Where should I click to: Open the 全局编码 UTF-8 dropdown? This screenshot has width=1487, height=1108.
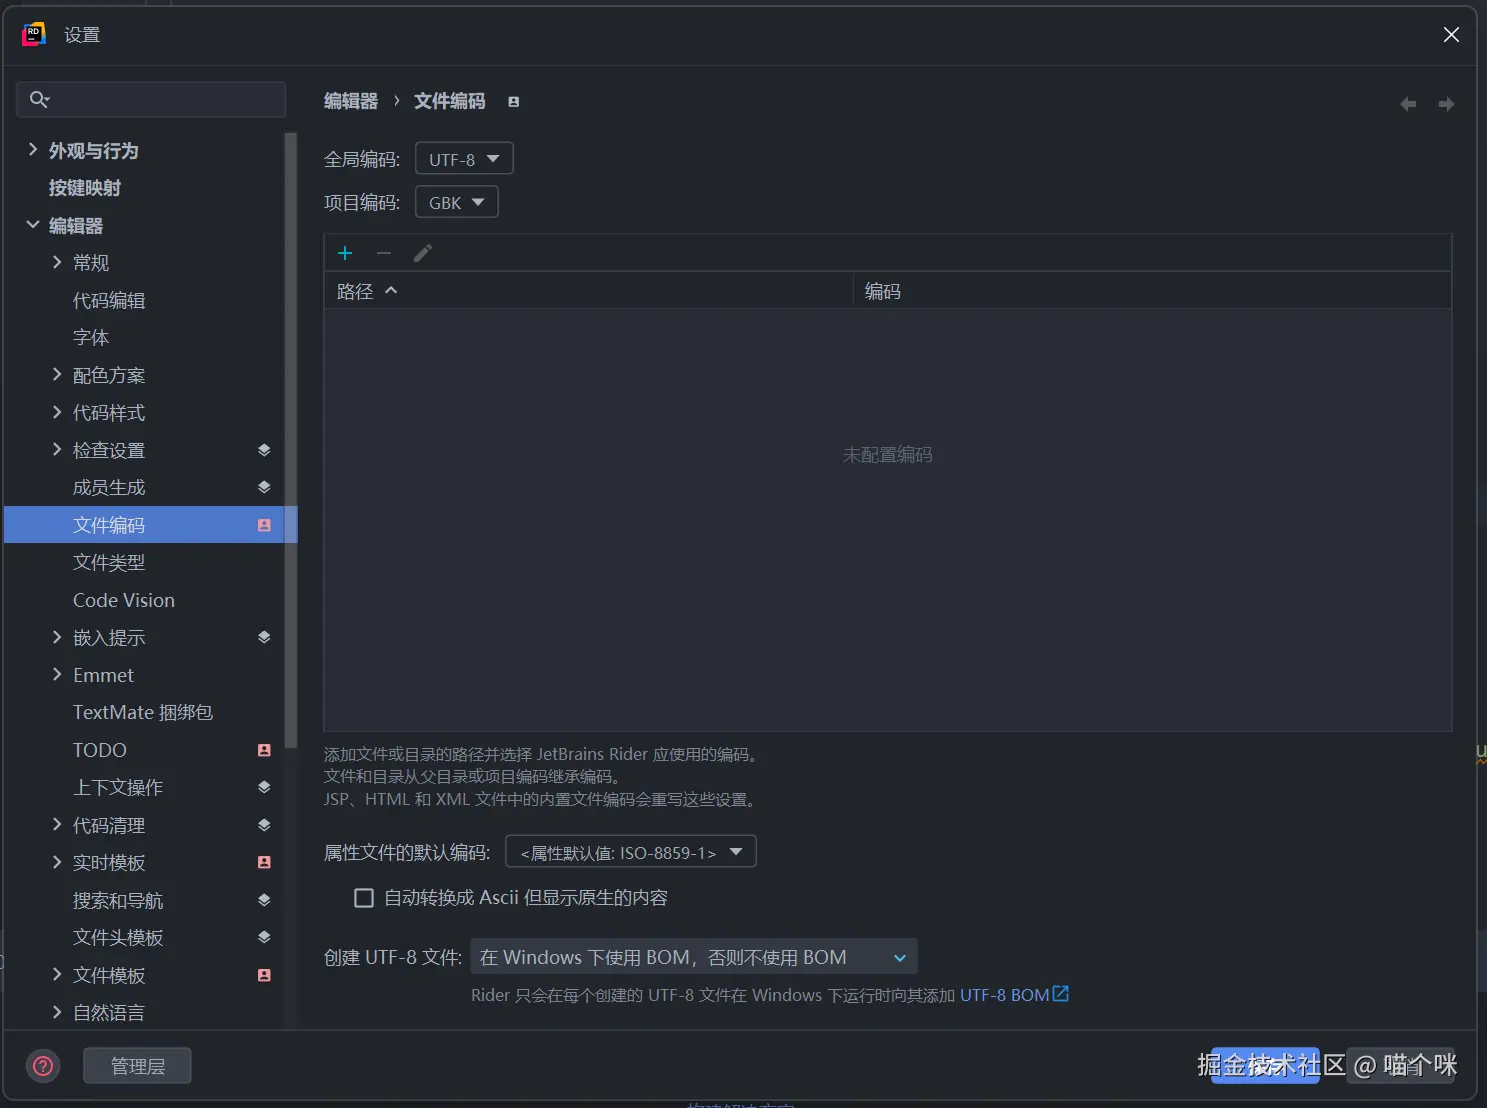[464, 159]
